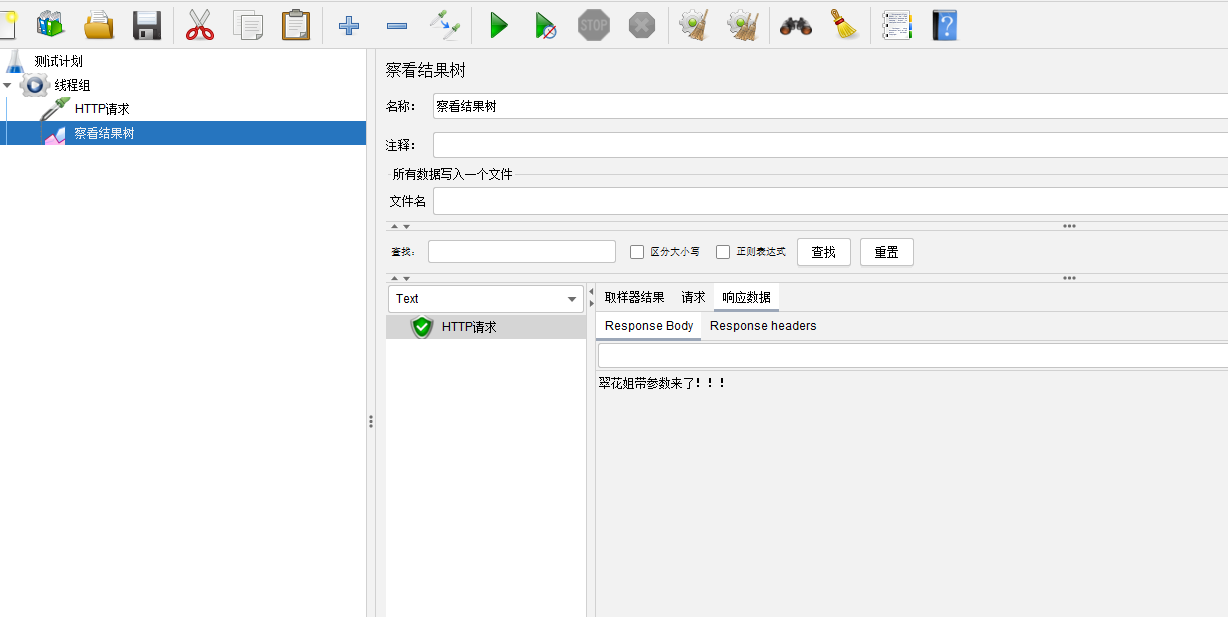Save the test plan with floppy icon
Viewport: 1228px width, 617px height.
[x=147, y=24]
